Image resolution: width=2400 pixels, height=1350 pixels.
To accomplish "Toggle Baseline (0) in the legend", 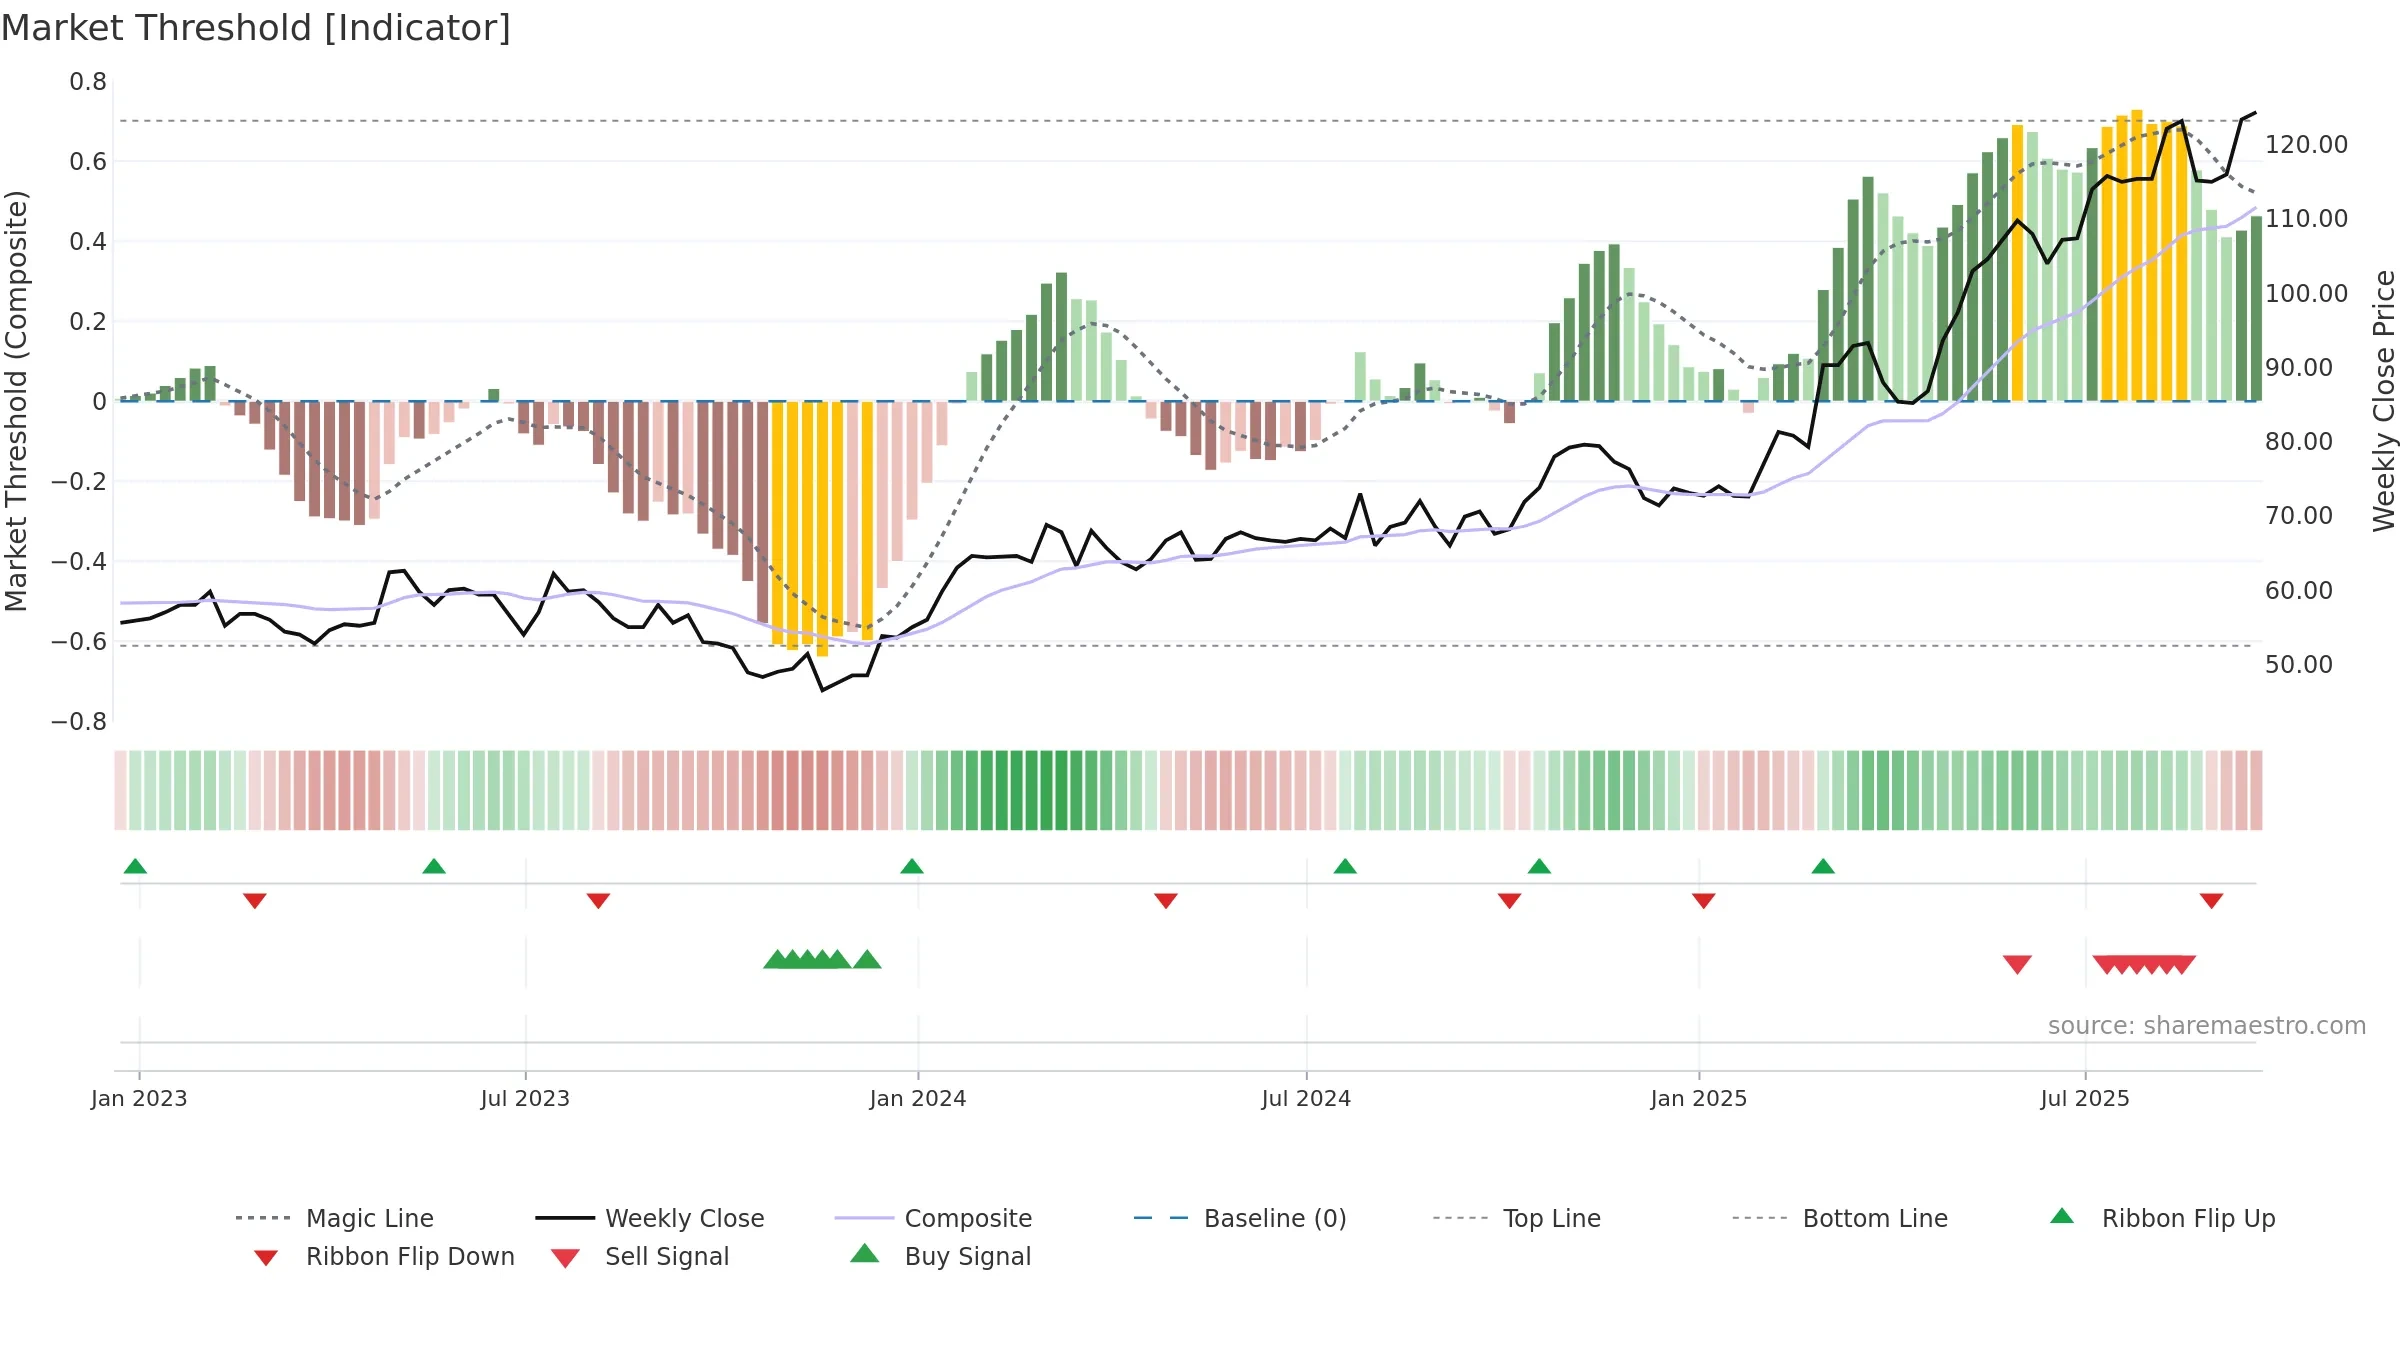I will (1240, 1218).
